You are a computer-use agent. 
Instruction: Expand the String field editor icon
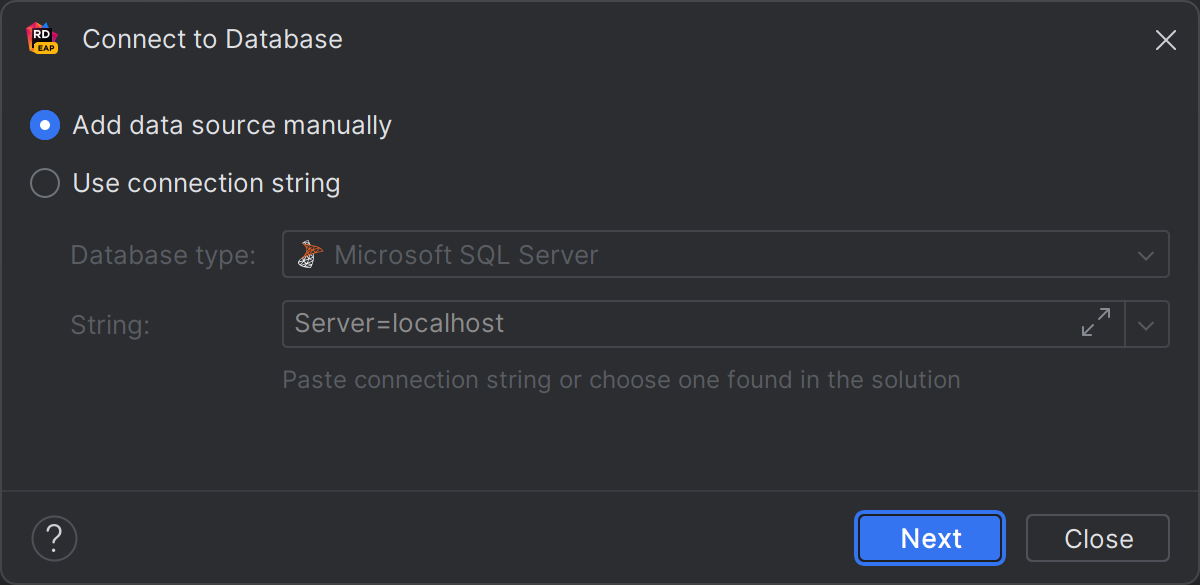[1096, 323]
